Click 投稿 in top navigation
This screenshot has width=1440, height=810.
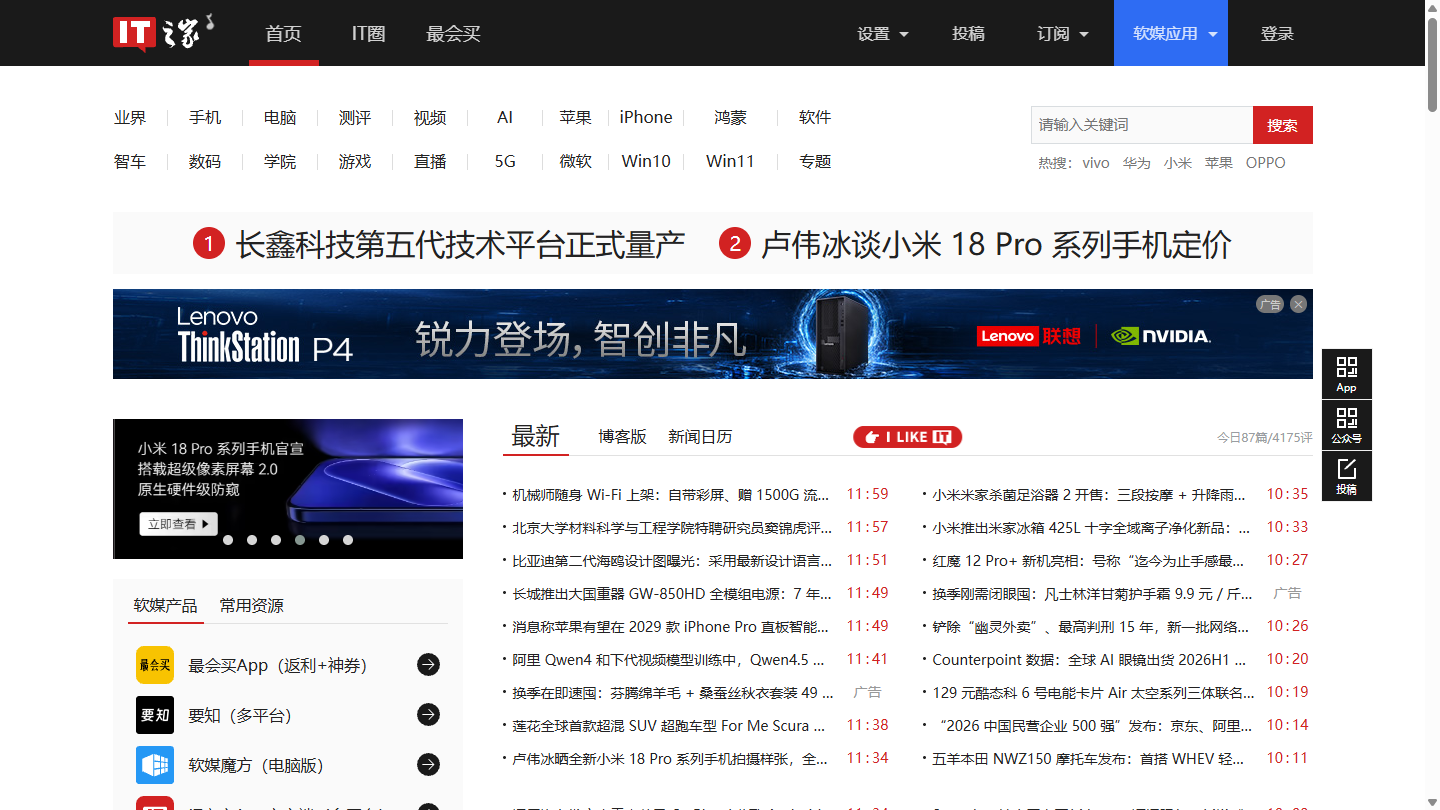coord(968,33)
